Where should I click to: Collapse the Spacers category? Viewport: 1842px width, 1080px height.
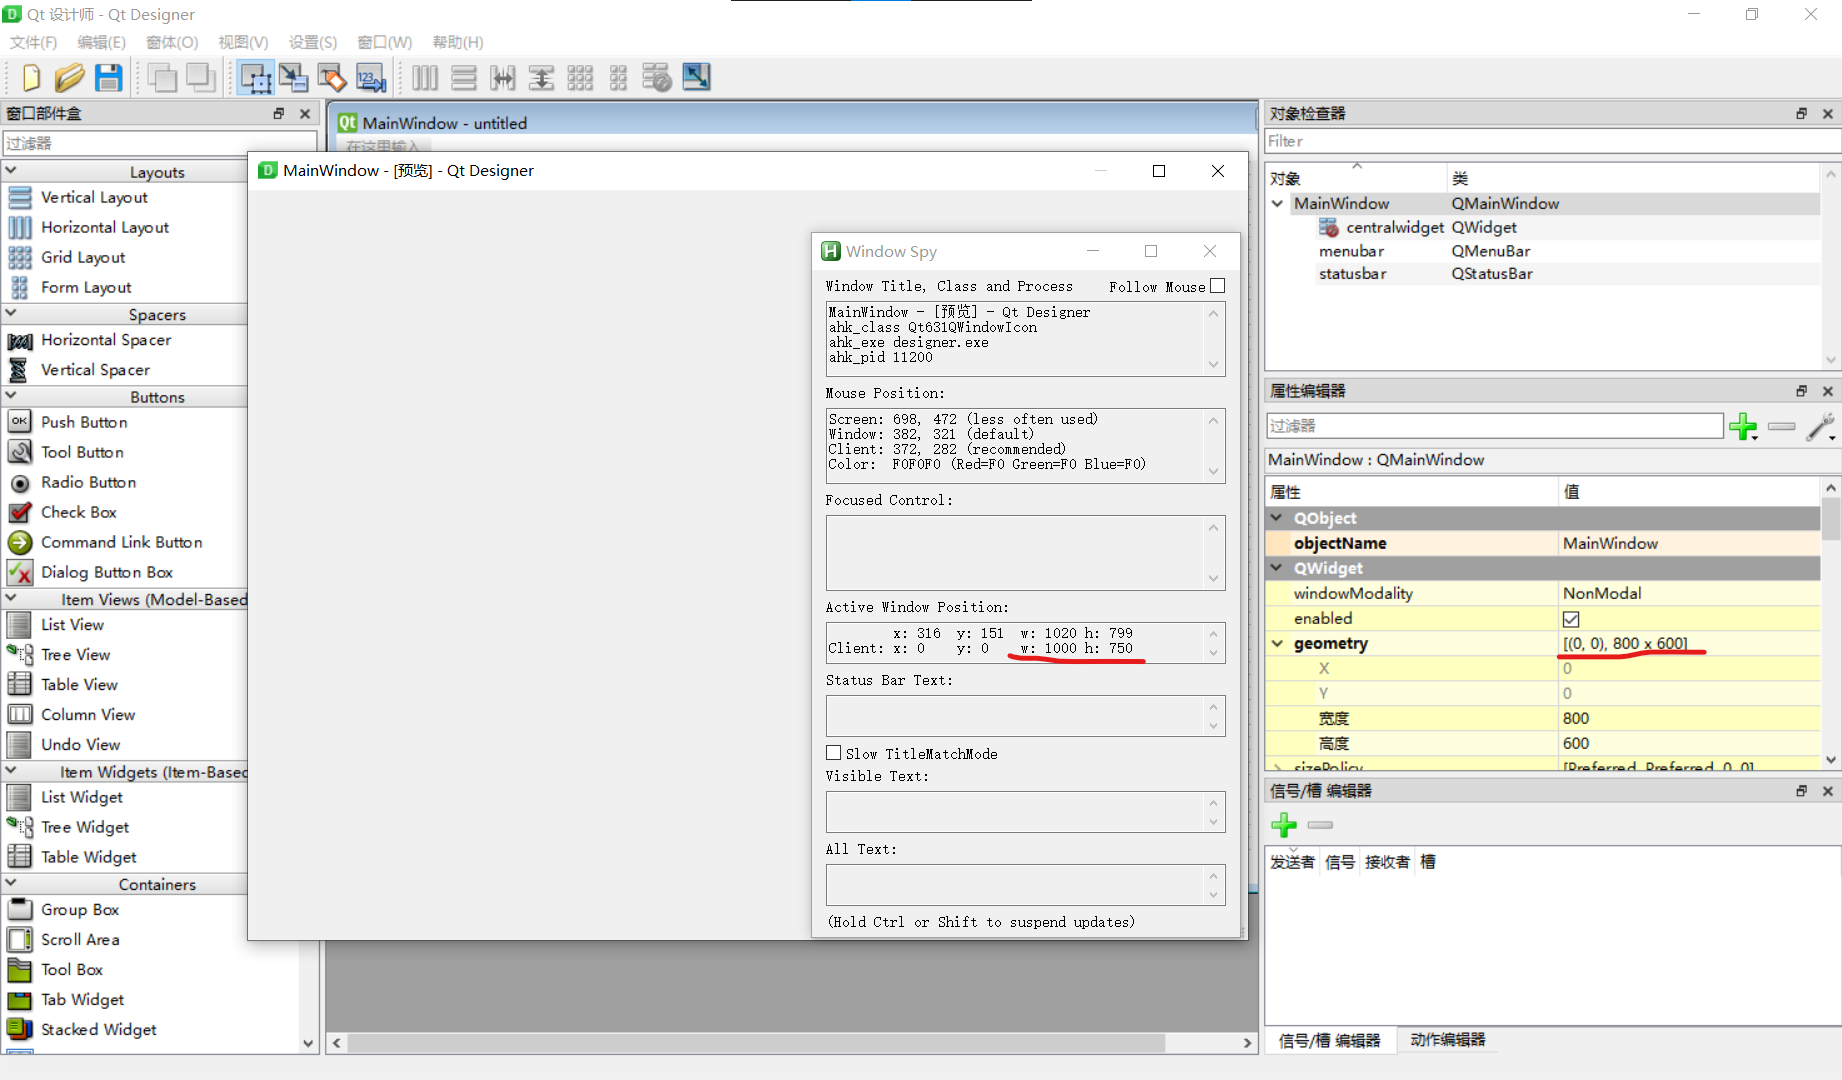(11, 313)
